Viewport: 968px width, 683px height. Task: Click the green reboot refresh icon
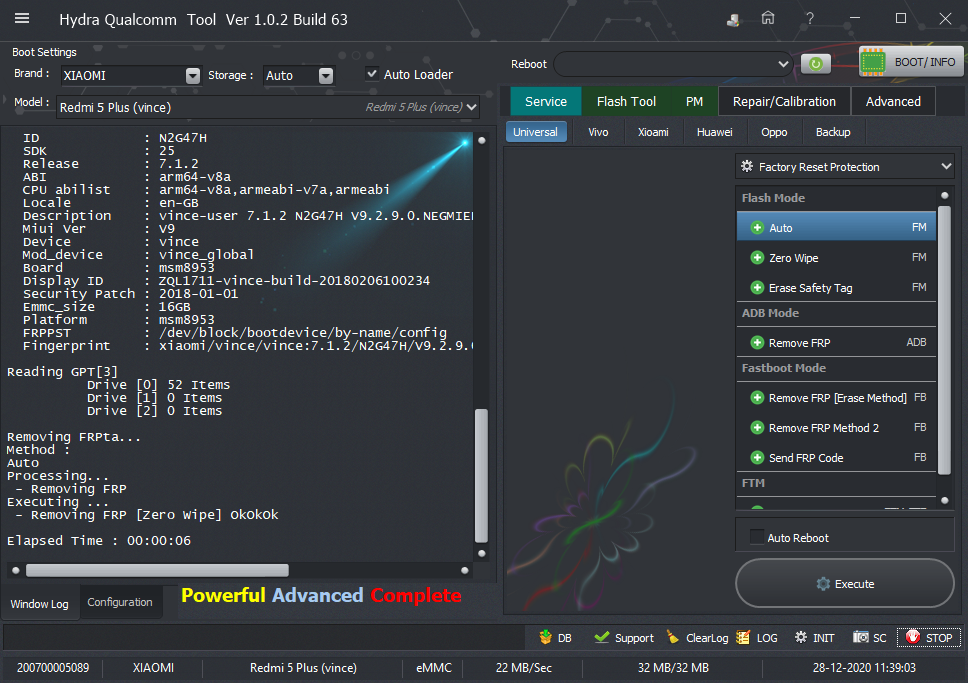click(816, 64)
